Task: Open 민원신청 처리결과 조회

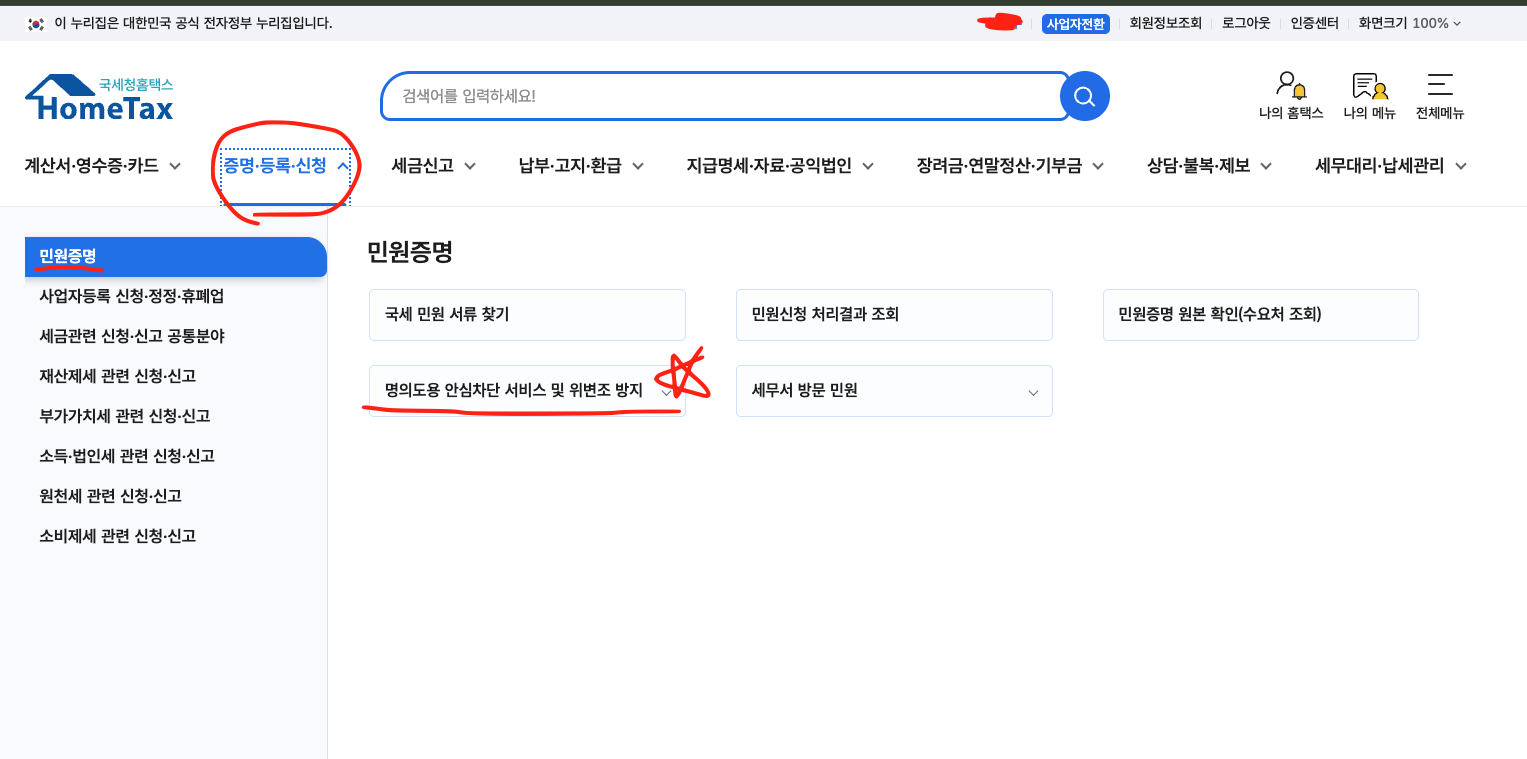Action: (894, 315)
